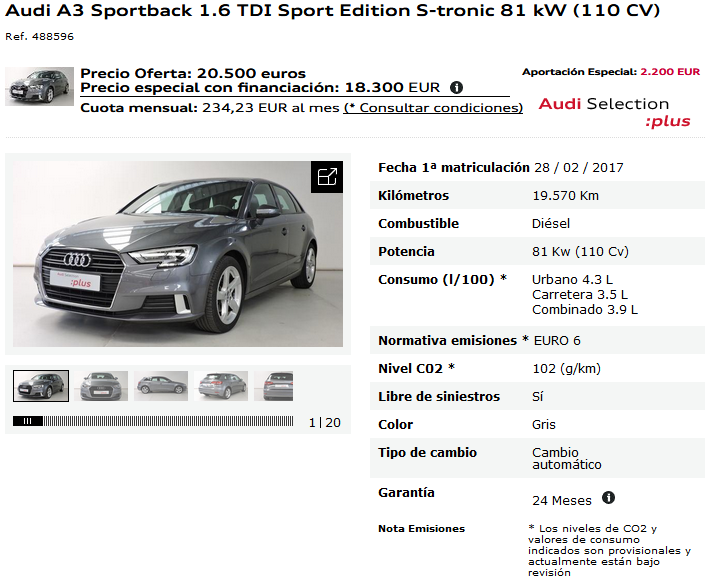Select the first front-quarter view thumbnail
709x584 pixels.
41,386
